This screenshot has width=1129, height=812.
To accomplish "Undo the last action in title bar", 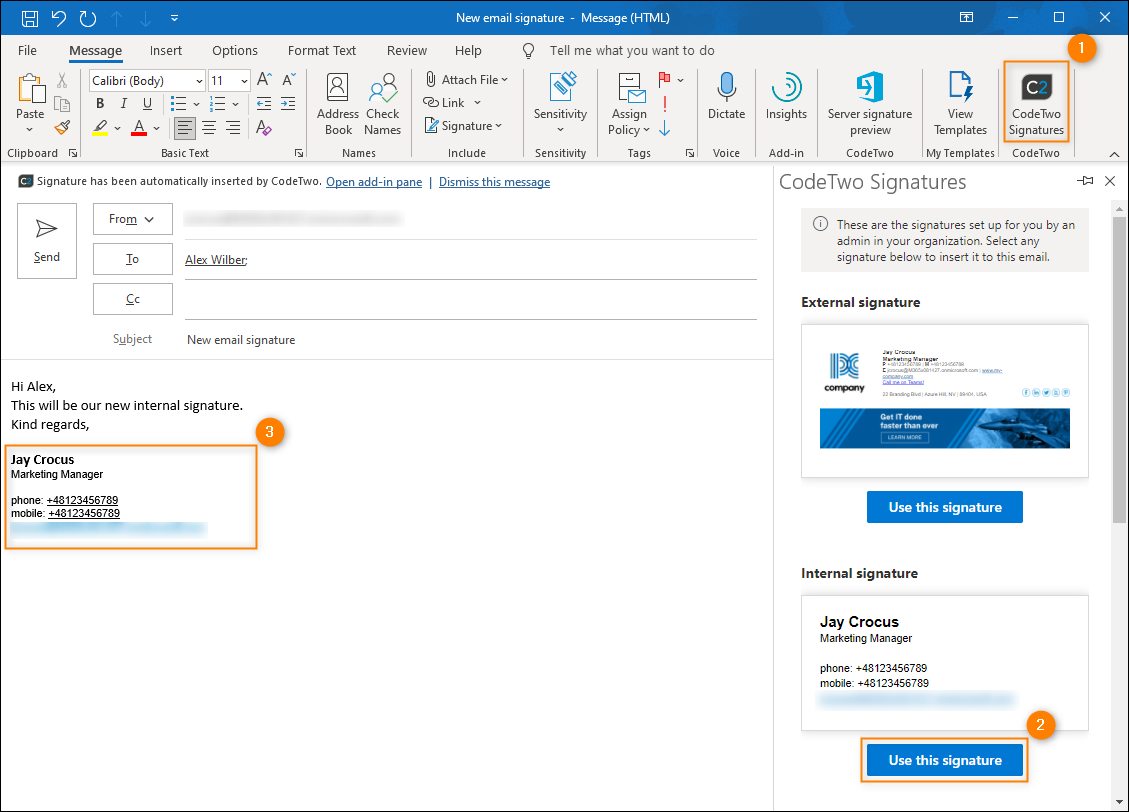I will tap(59, 18).
